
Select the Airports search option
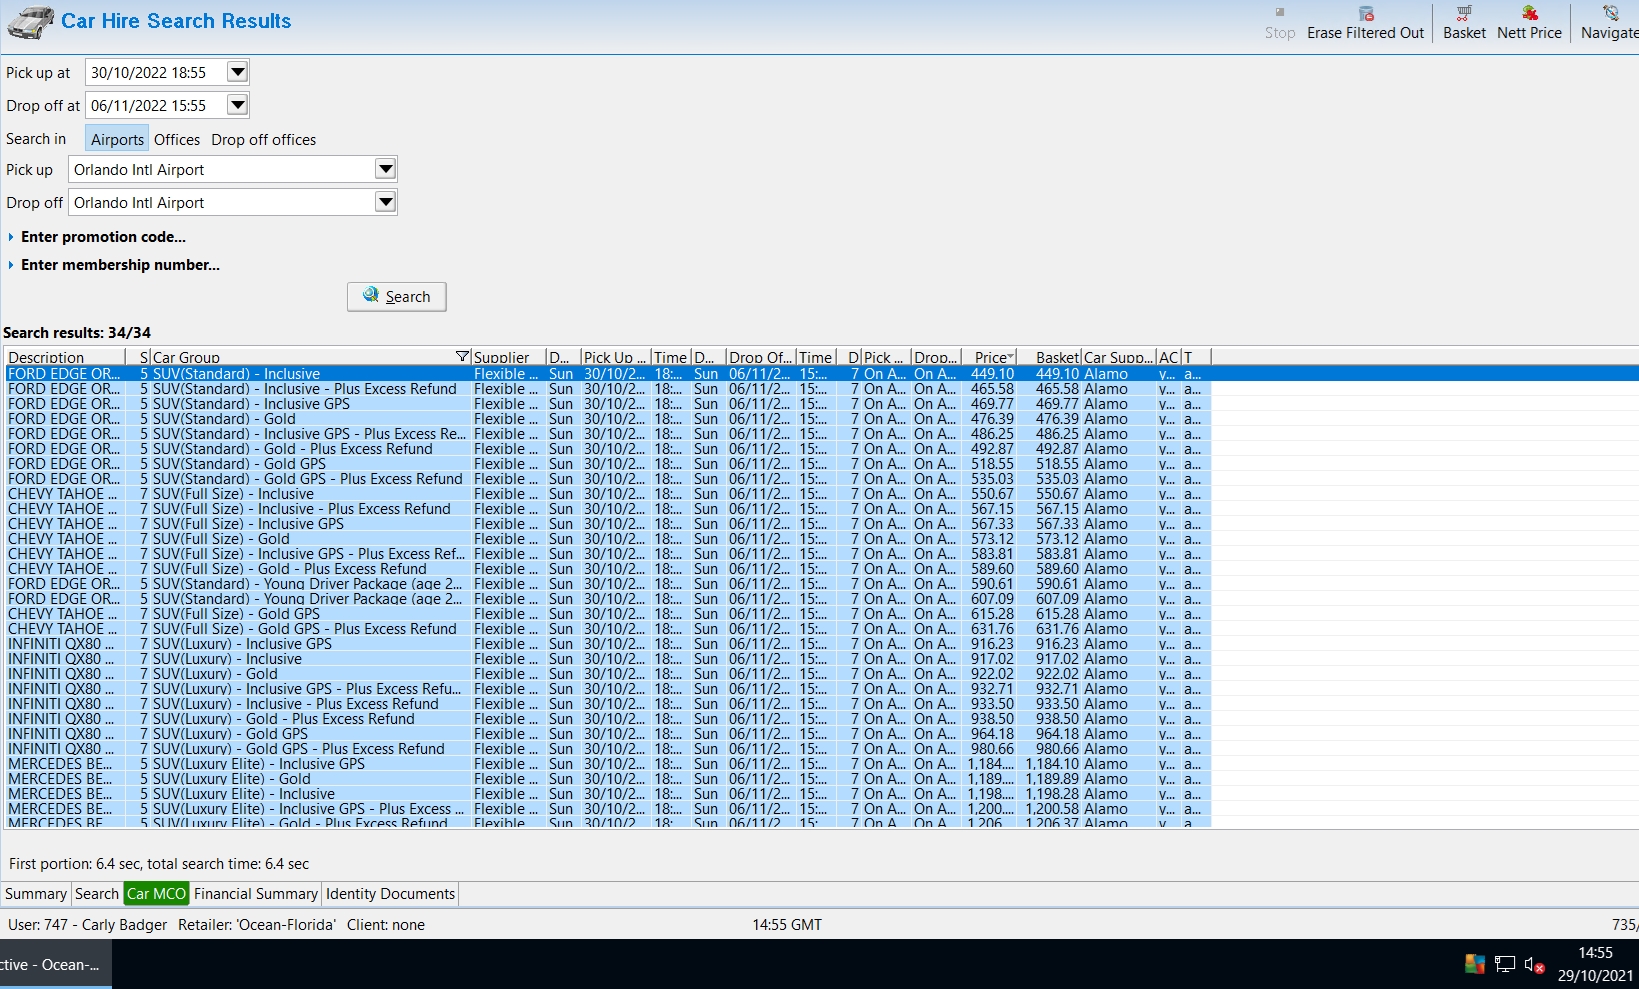[x=117, y=139]
